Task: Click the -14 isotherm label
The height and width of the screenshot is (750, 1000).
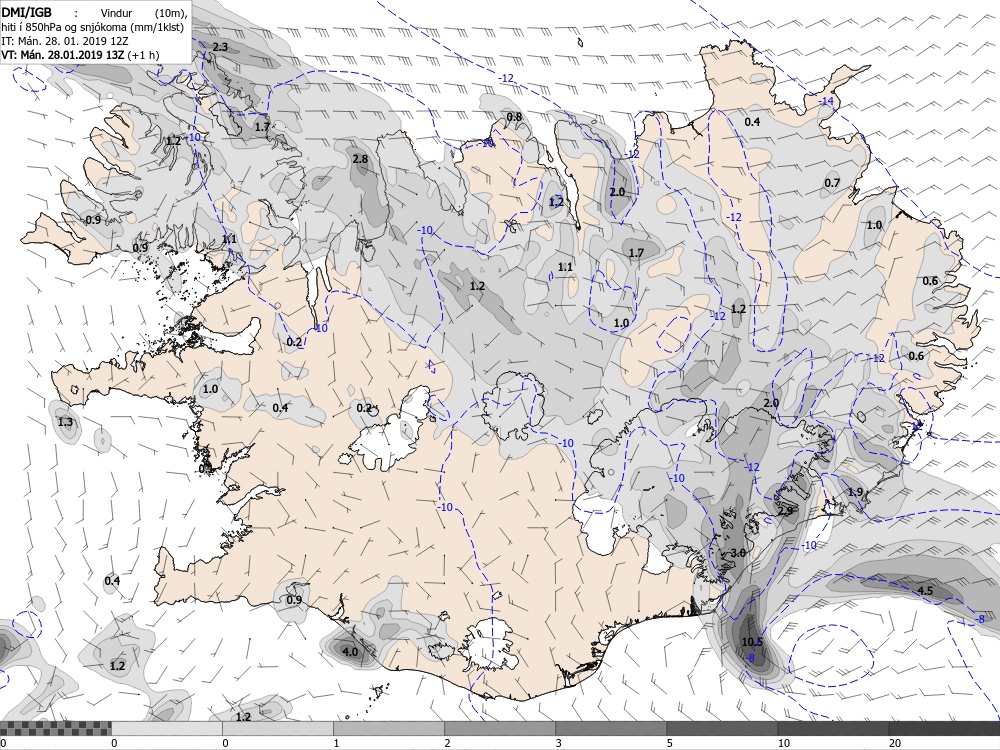Action: (827, 101)
